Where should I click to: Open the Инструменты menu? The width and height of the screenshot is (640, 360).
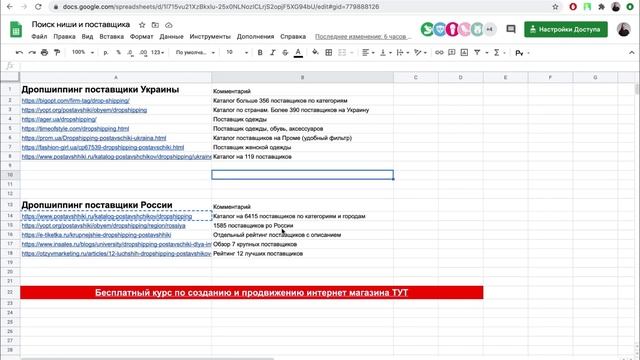(210, 36)
